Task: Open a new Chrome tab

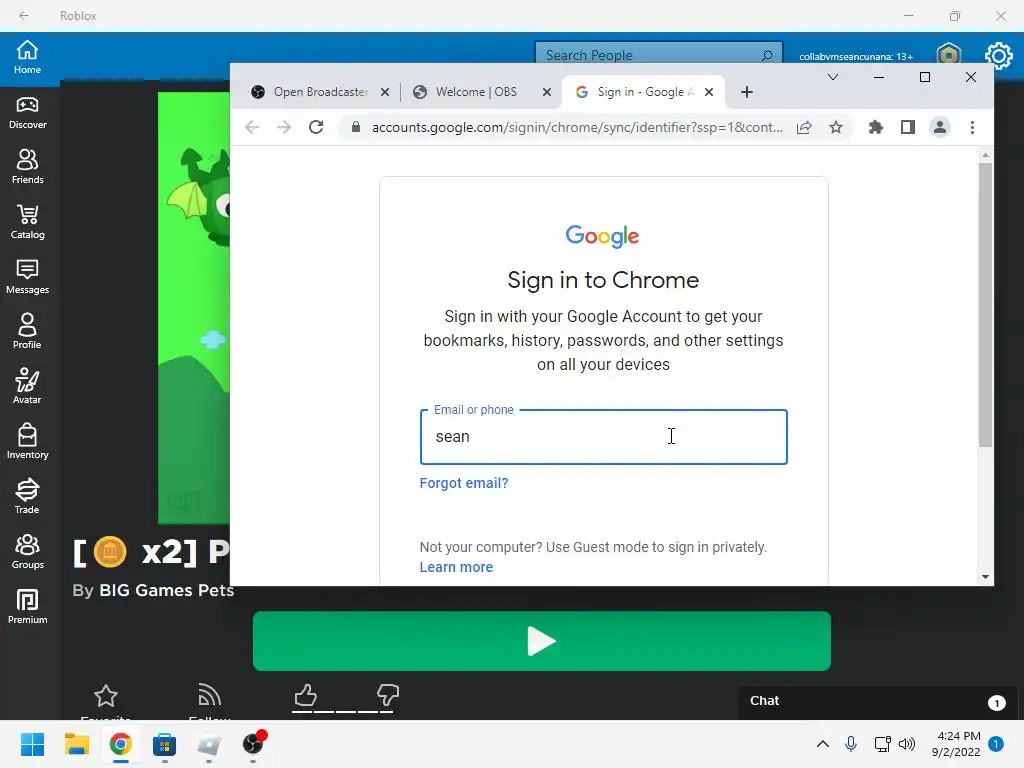Action: tap(747, 92)
